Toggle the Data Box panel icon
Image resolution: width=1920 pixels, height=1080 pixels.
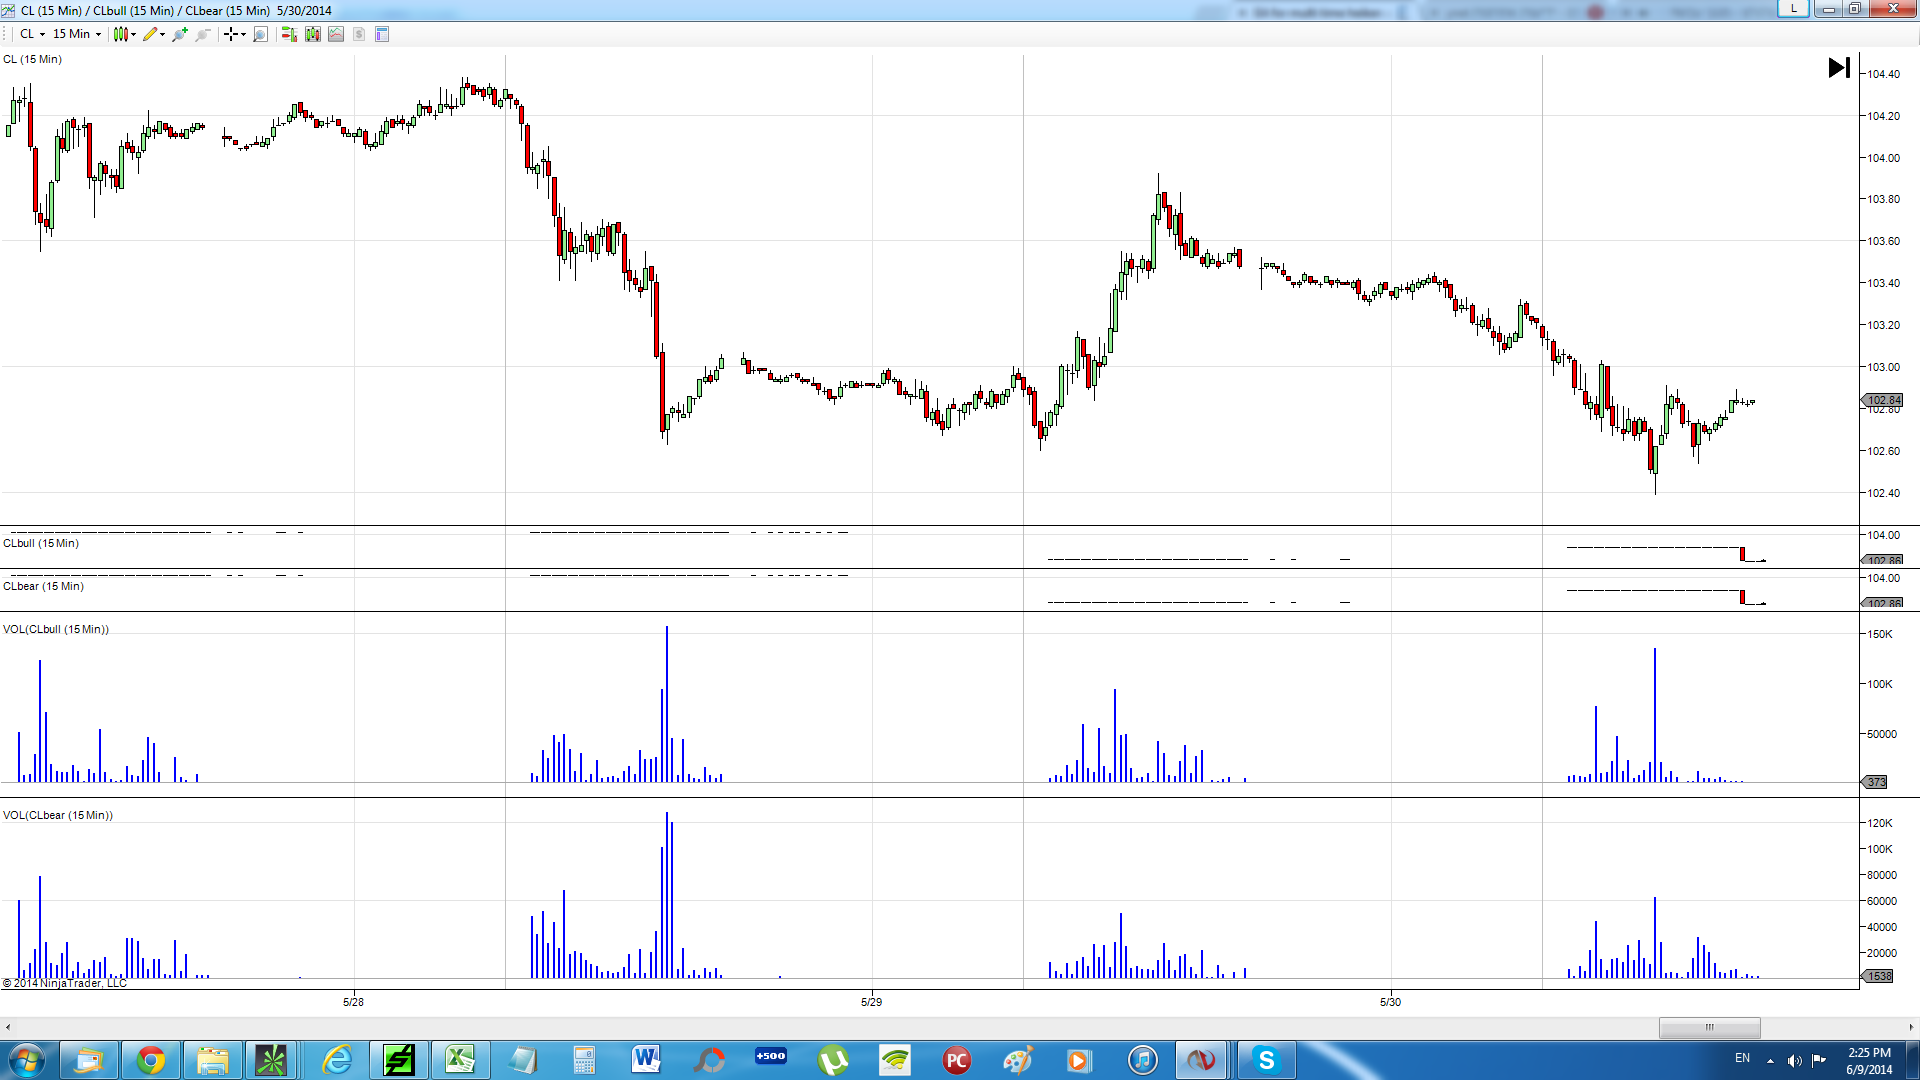382,34
